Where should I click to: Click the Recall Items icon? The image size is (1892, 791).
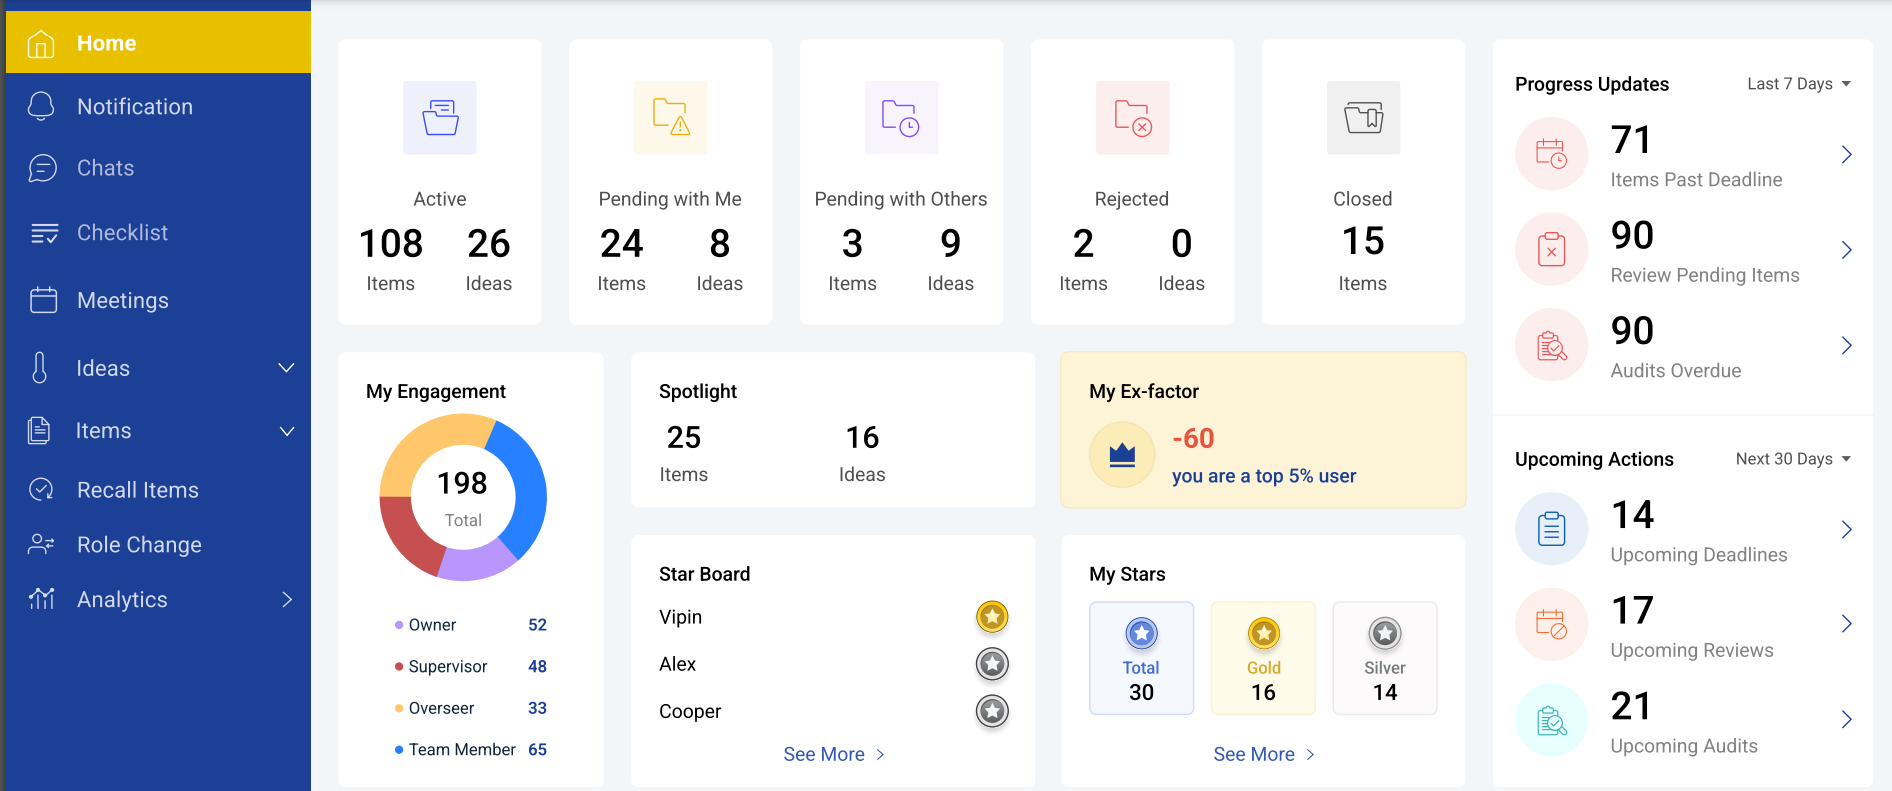coord(41,489)
